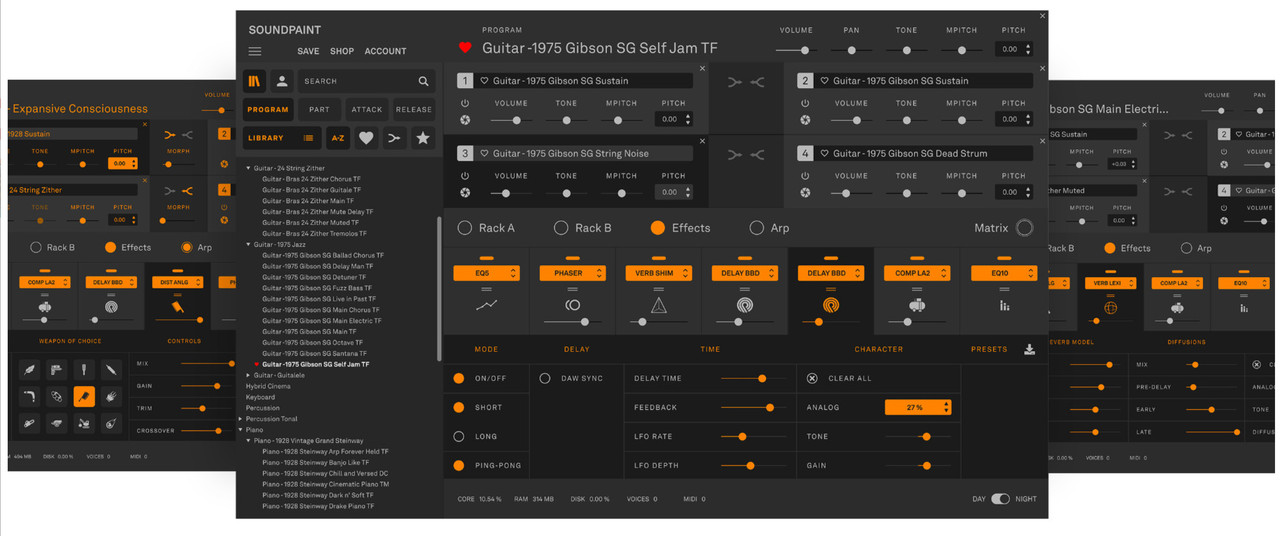The width and height of the screenshot is (1280, 536).
Task: Select the EQ10 bars icon
Action: tap(1004, 305)
